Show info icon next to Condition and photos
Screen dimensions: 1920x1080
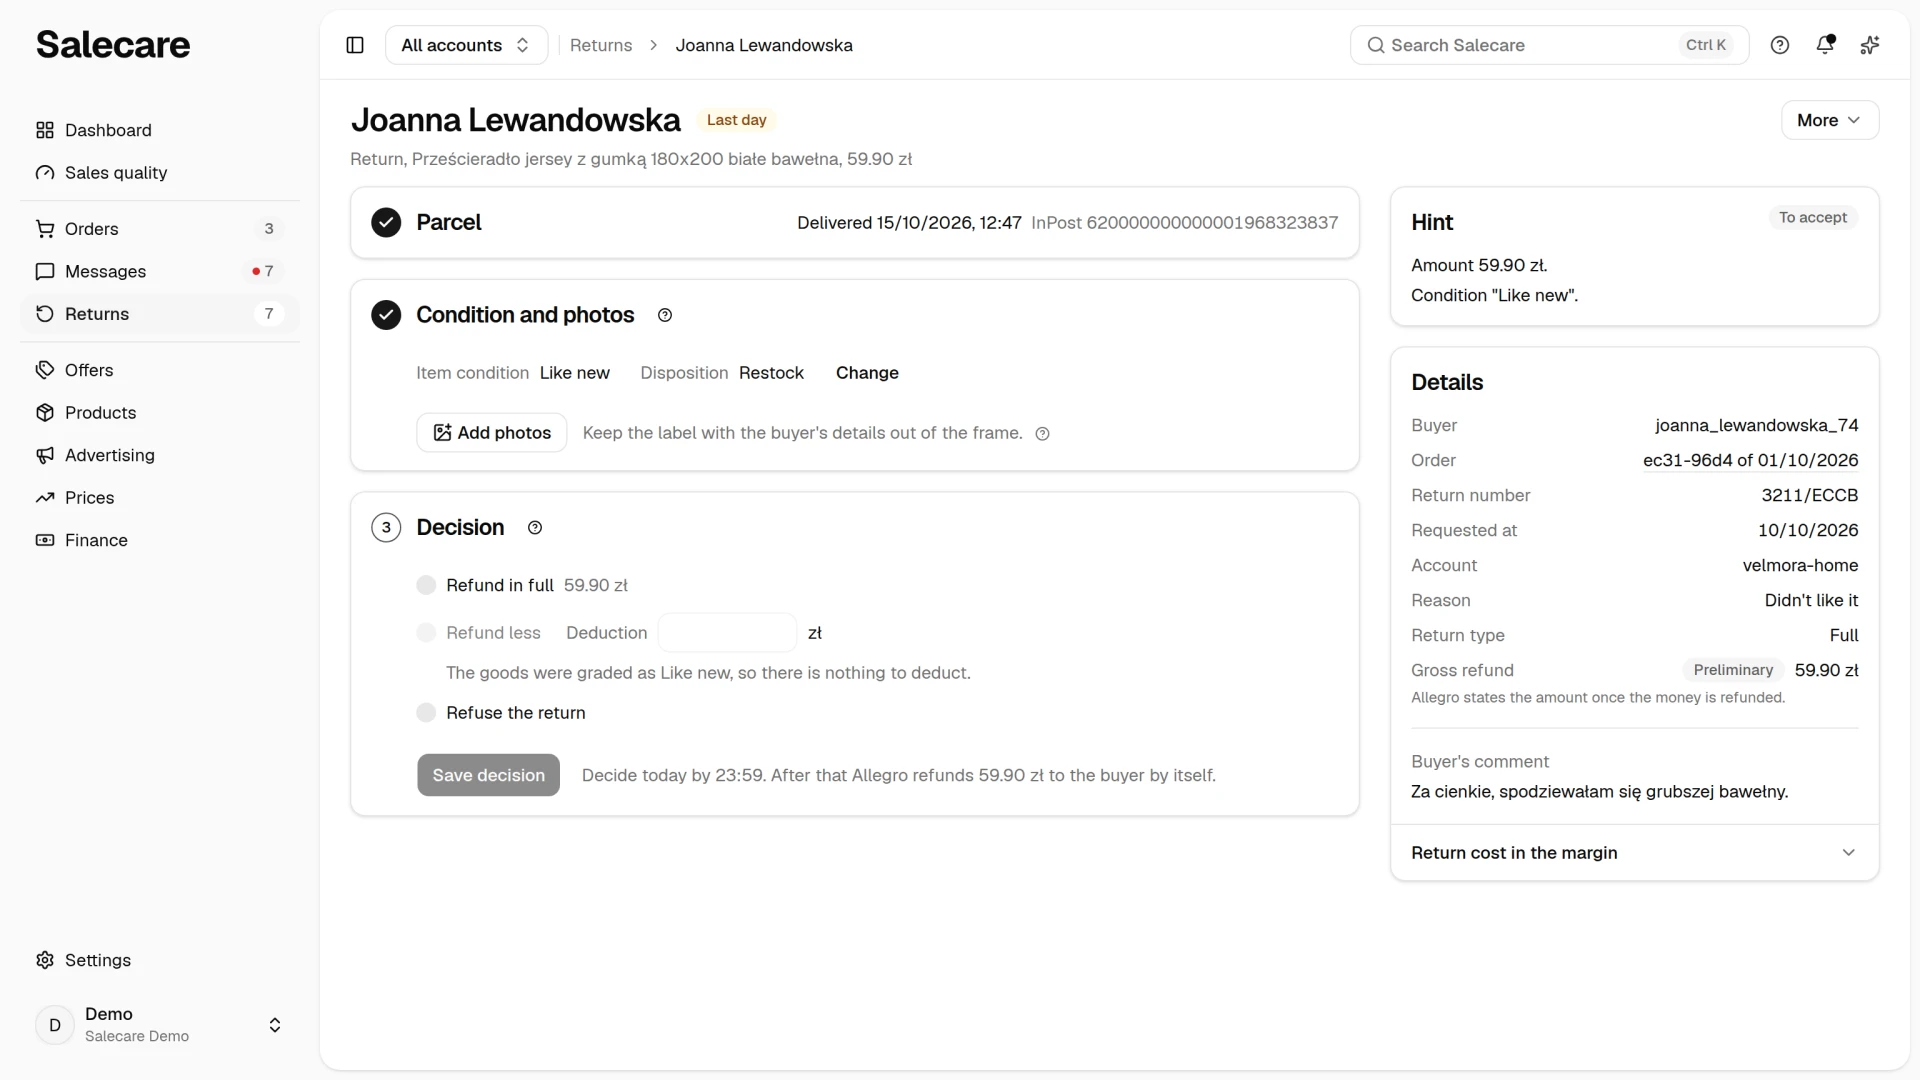[x=665, y=316]
